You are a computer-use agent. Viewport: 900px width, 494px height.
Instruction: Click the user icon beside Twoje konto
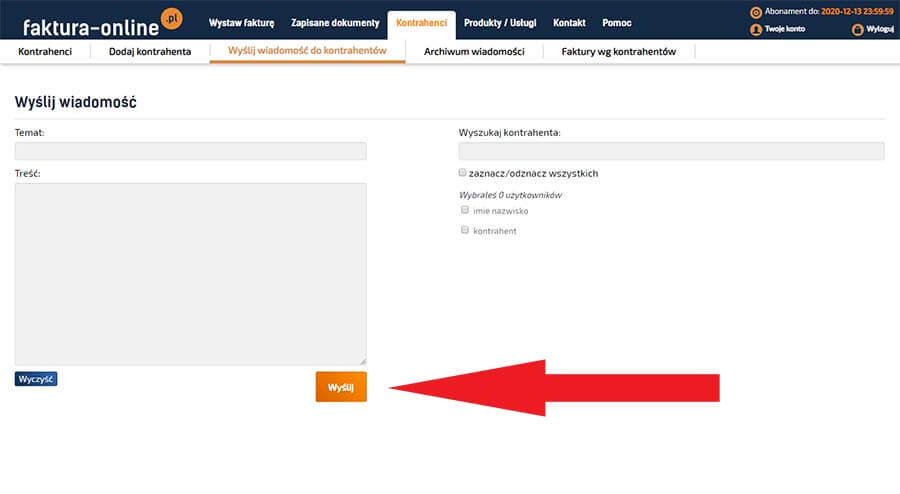pyautogui.click(x=756, y=29)
